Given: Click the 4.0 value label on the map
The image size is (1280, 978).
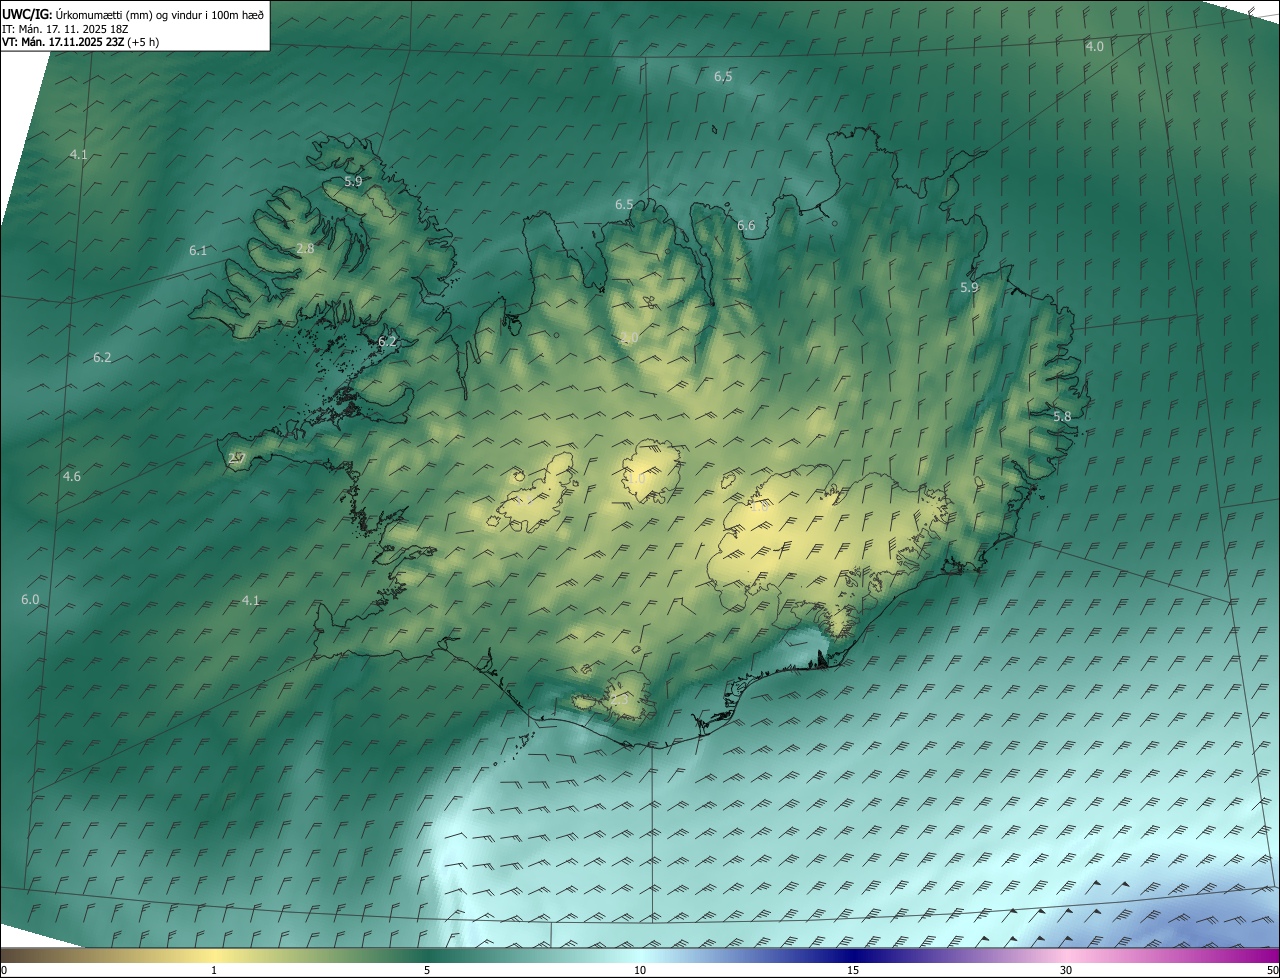Looking at the screenshot, I should coord(1095,47).
